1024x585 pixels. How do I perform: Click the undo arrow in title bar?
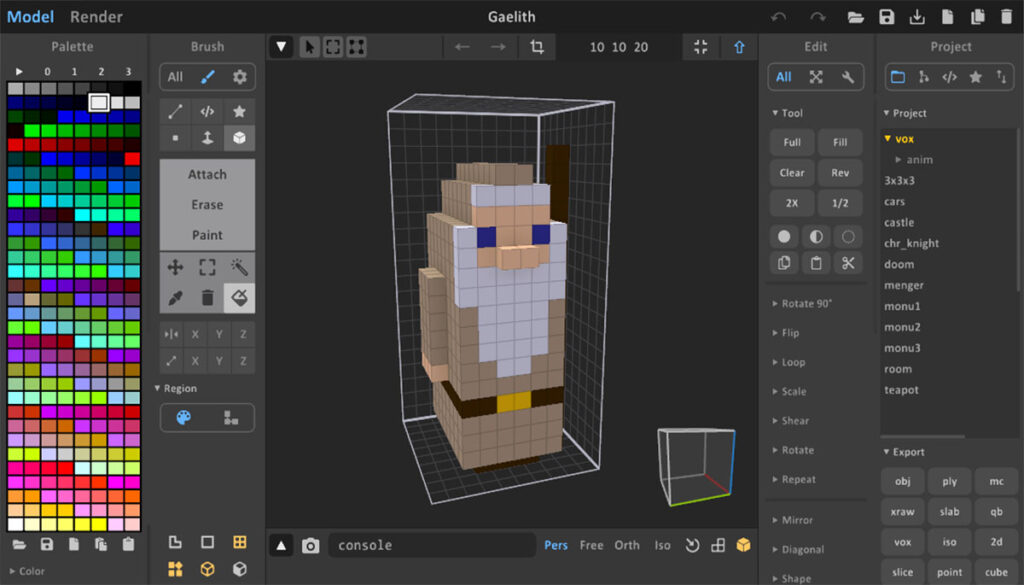point(778,17)
